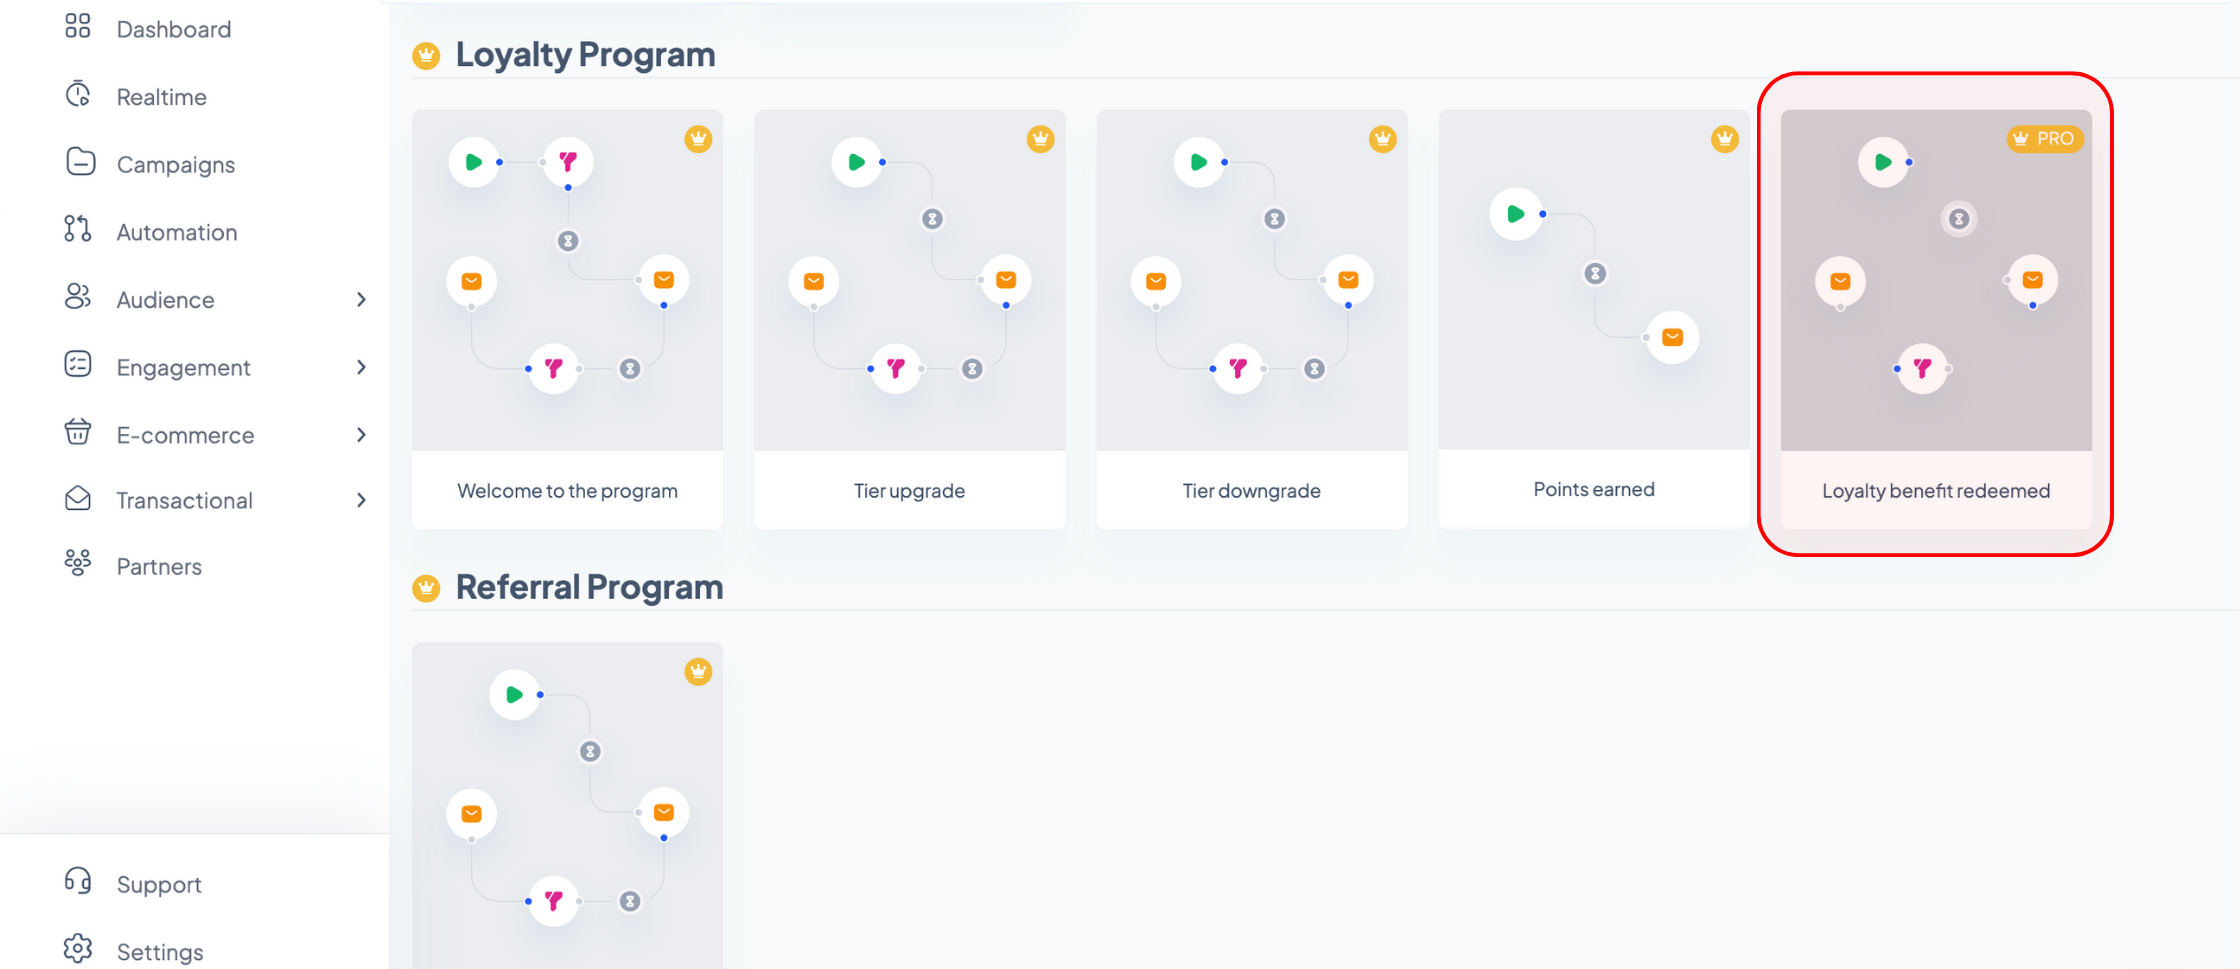Viewport: 2240px width, 969px height.
Task: Click the PRO badge on Loyalty benefit redeemed
Action: pyautogui.click(x=2045, y=139)
